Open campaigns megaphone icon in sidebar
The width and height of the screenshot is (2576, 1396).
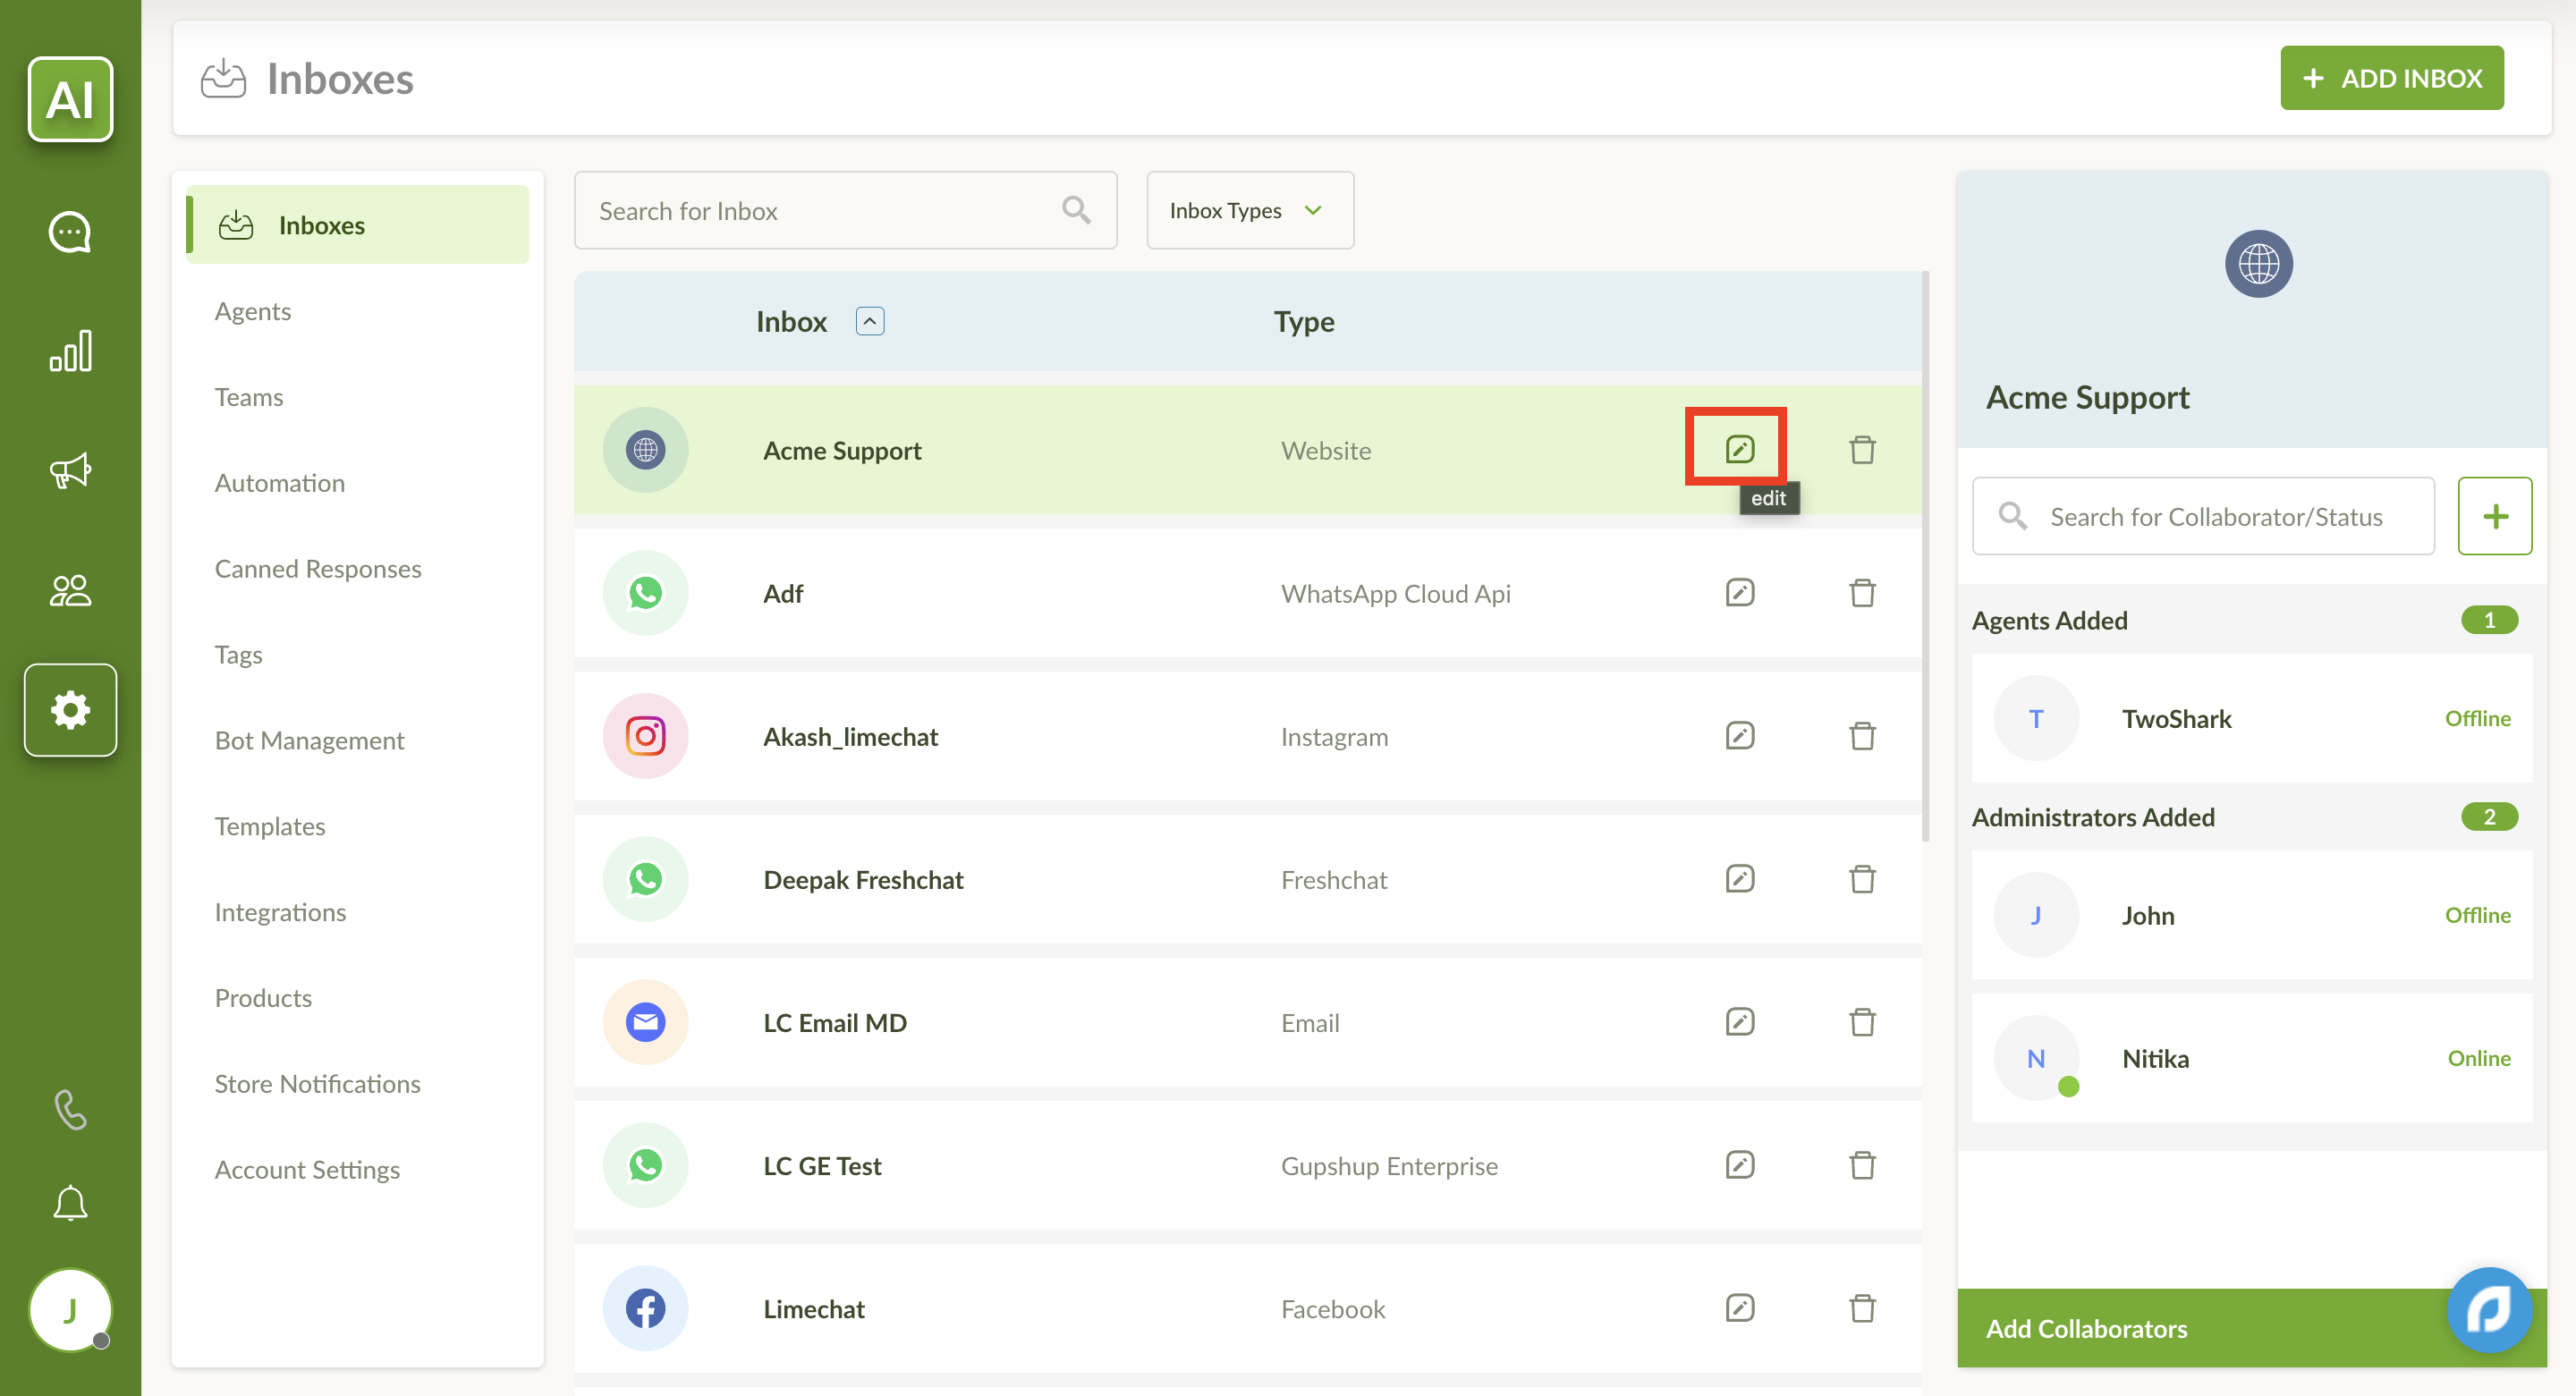(x=70, y=470)
